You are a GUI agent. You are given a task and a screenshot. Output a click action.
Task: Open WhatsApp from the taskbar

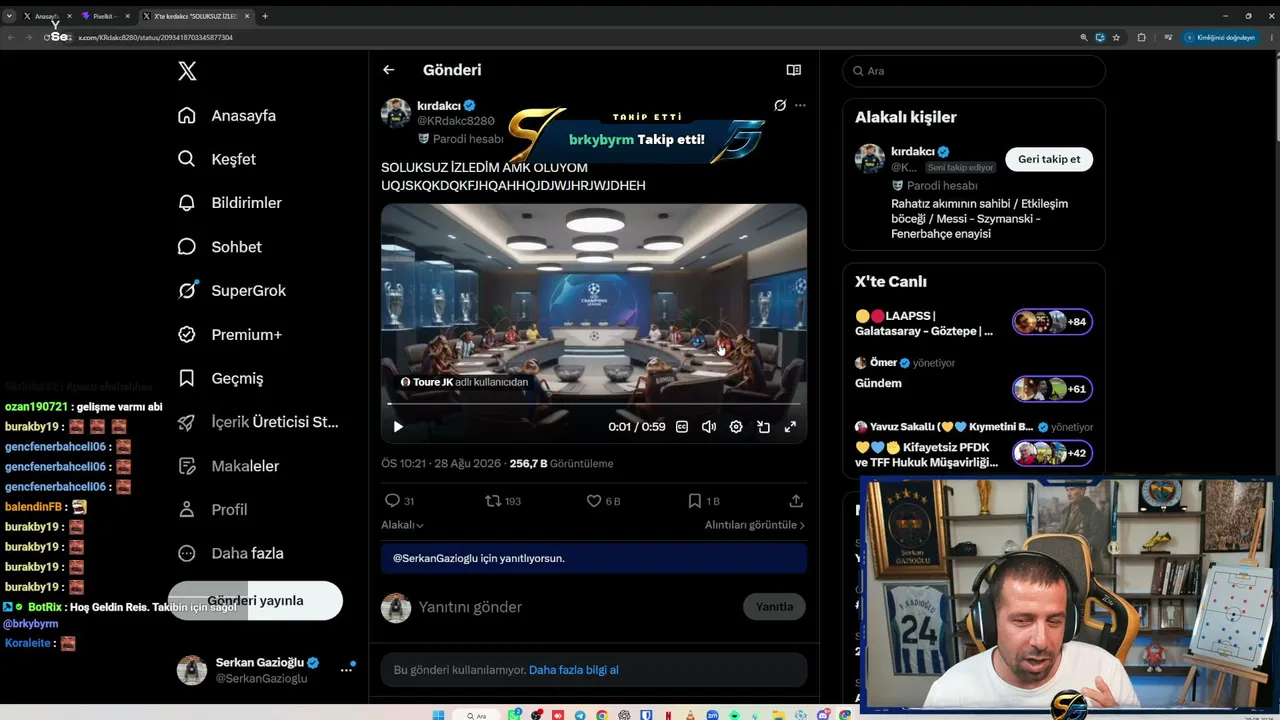(516, 715)
